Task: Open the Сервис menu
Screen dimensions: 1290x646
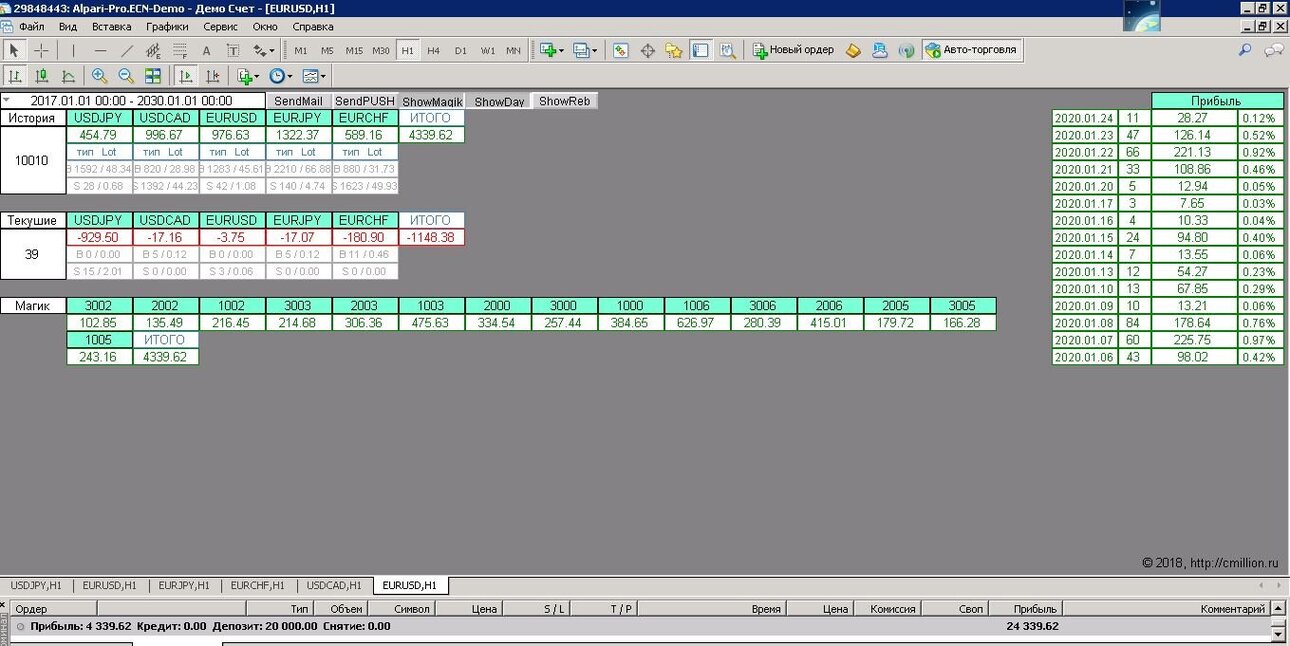Action: 220,26
